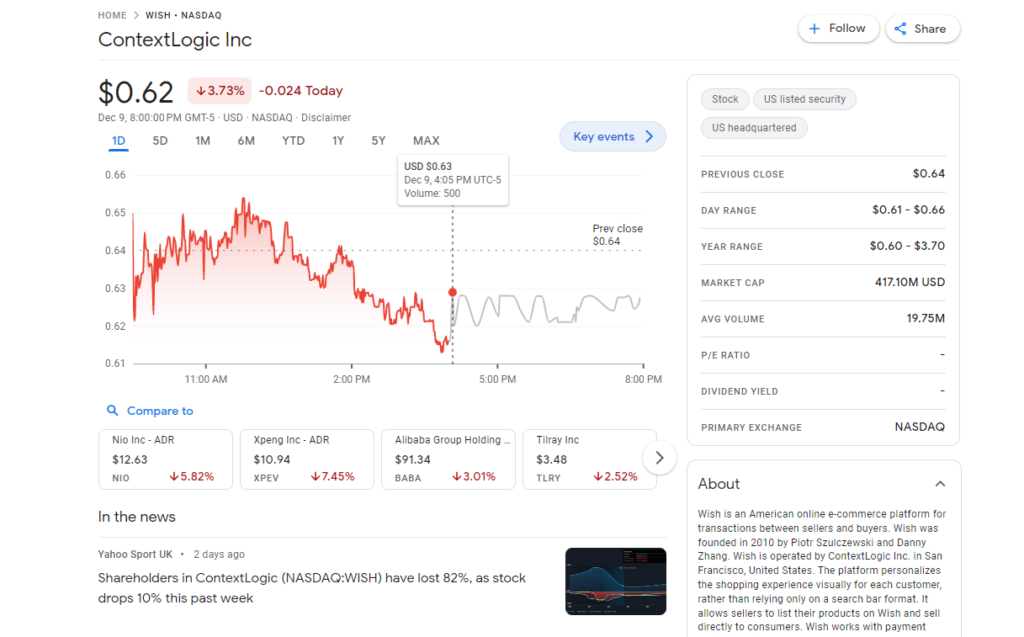1024x637 pixels.
Task: Click the YEAR RANGE value $0.60 - $3.70
Action: pyautogui.click(x=907, y=246)
